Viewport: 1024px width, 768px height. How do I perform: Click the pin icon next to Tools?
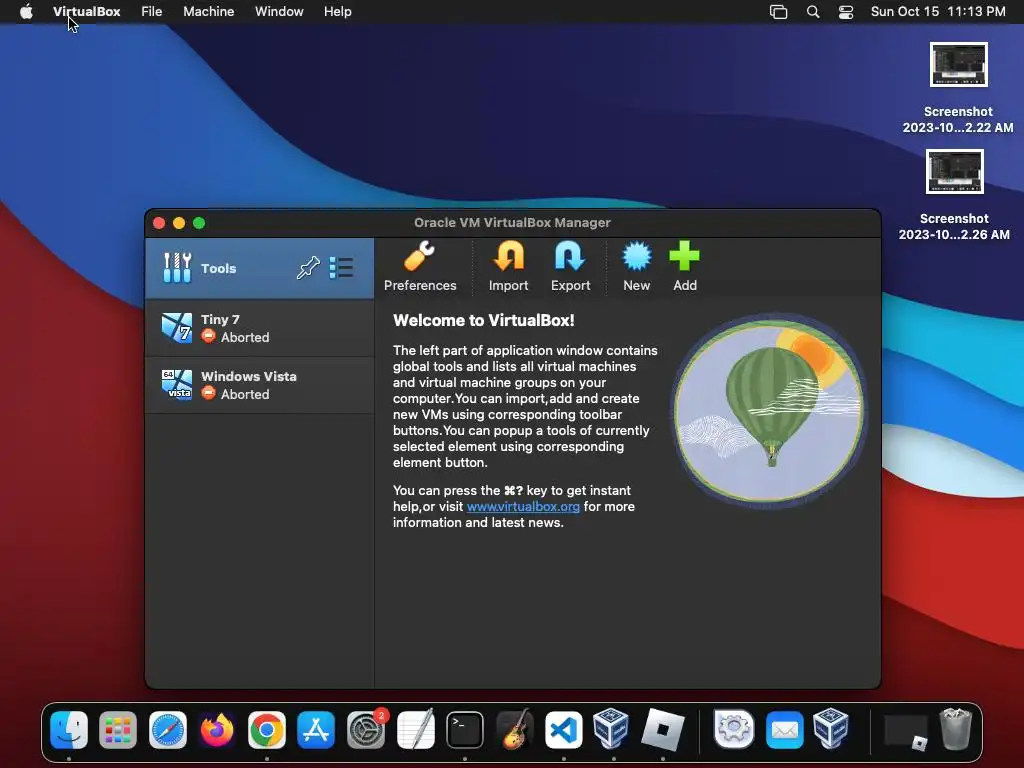click(x=308, y=268)
